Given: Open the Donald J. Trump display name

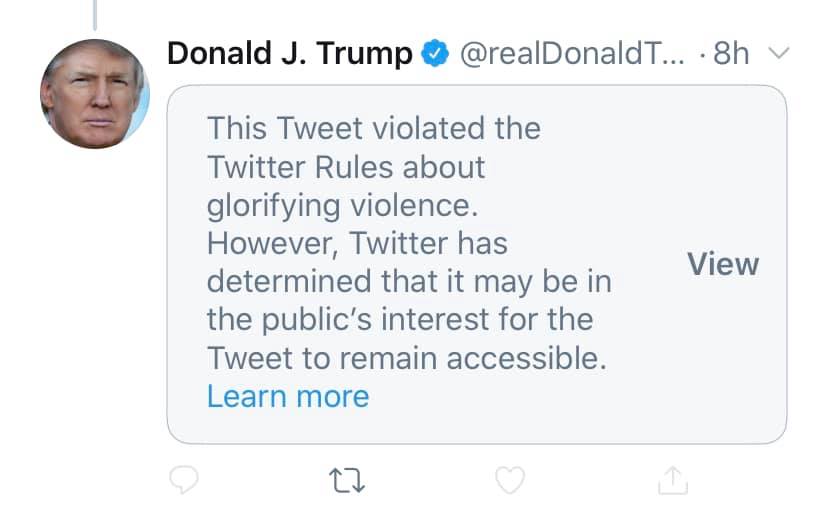Looking at the screenshot, I should coord(289,53).
